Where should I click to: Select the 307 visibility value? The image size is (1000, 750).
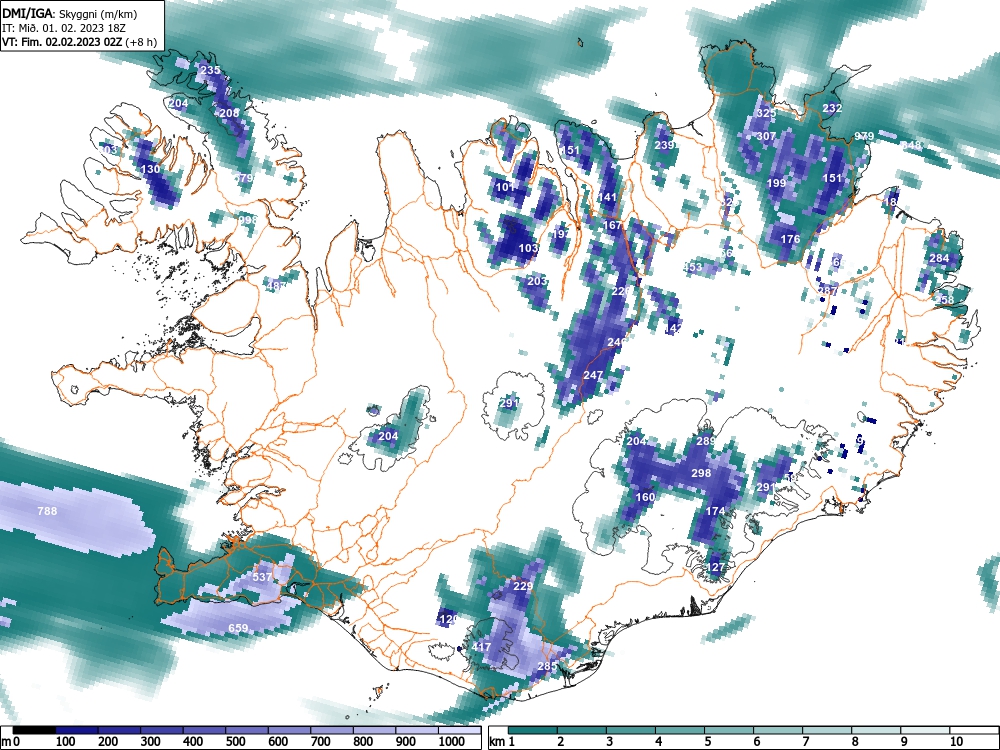(766, 136)
